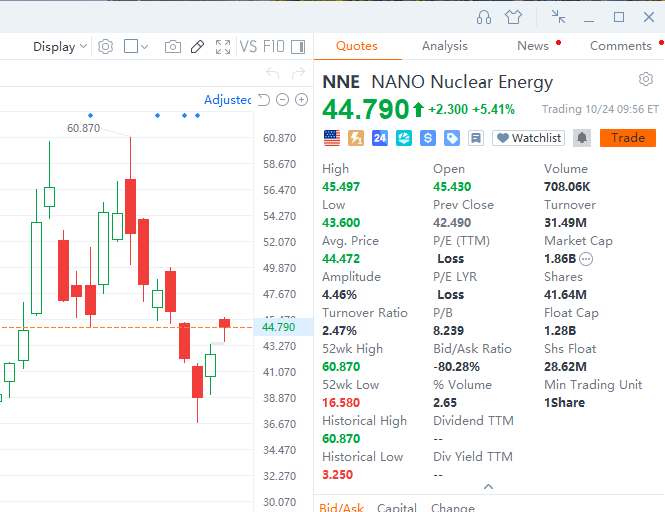Viewport: 665px width, 512px height.
Task: Set a price alert bell icon
Action: point(582,138)
